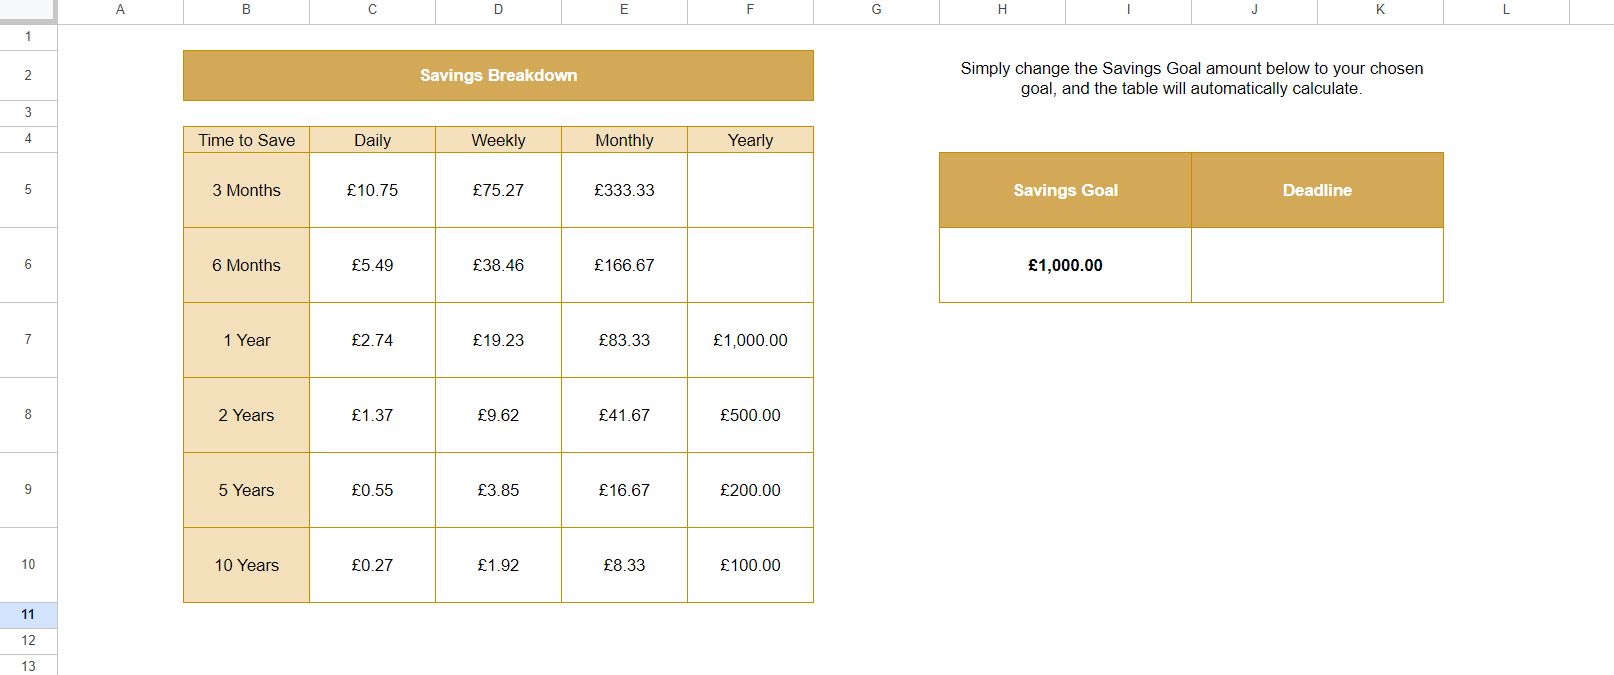This screenshot has height=675, width=1614.
Task: Select row 7 header
Action: [x=28, y=340]
